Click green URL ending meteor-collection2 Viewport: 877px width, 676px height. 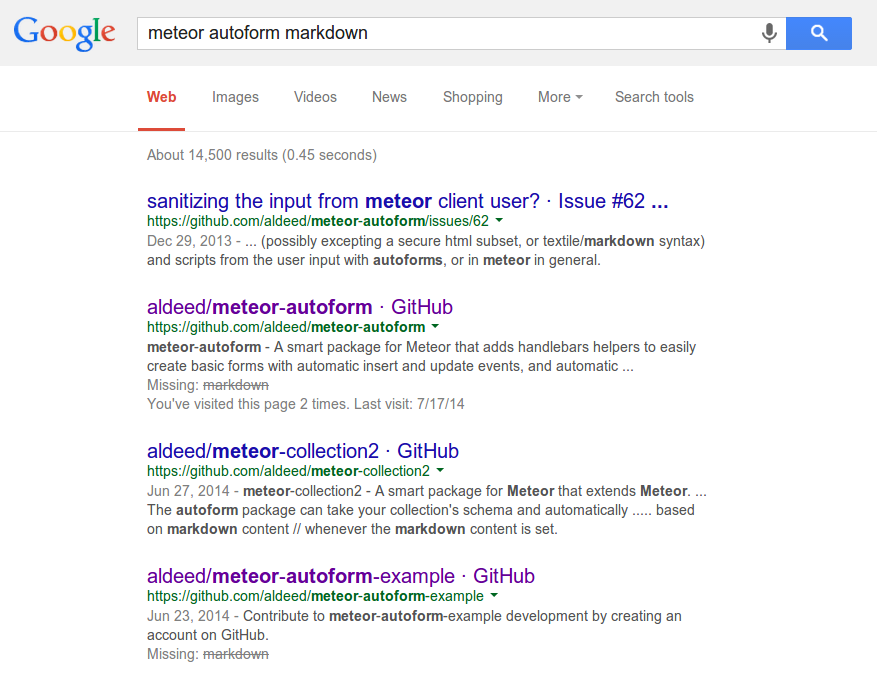click(x=289, y=471)
